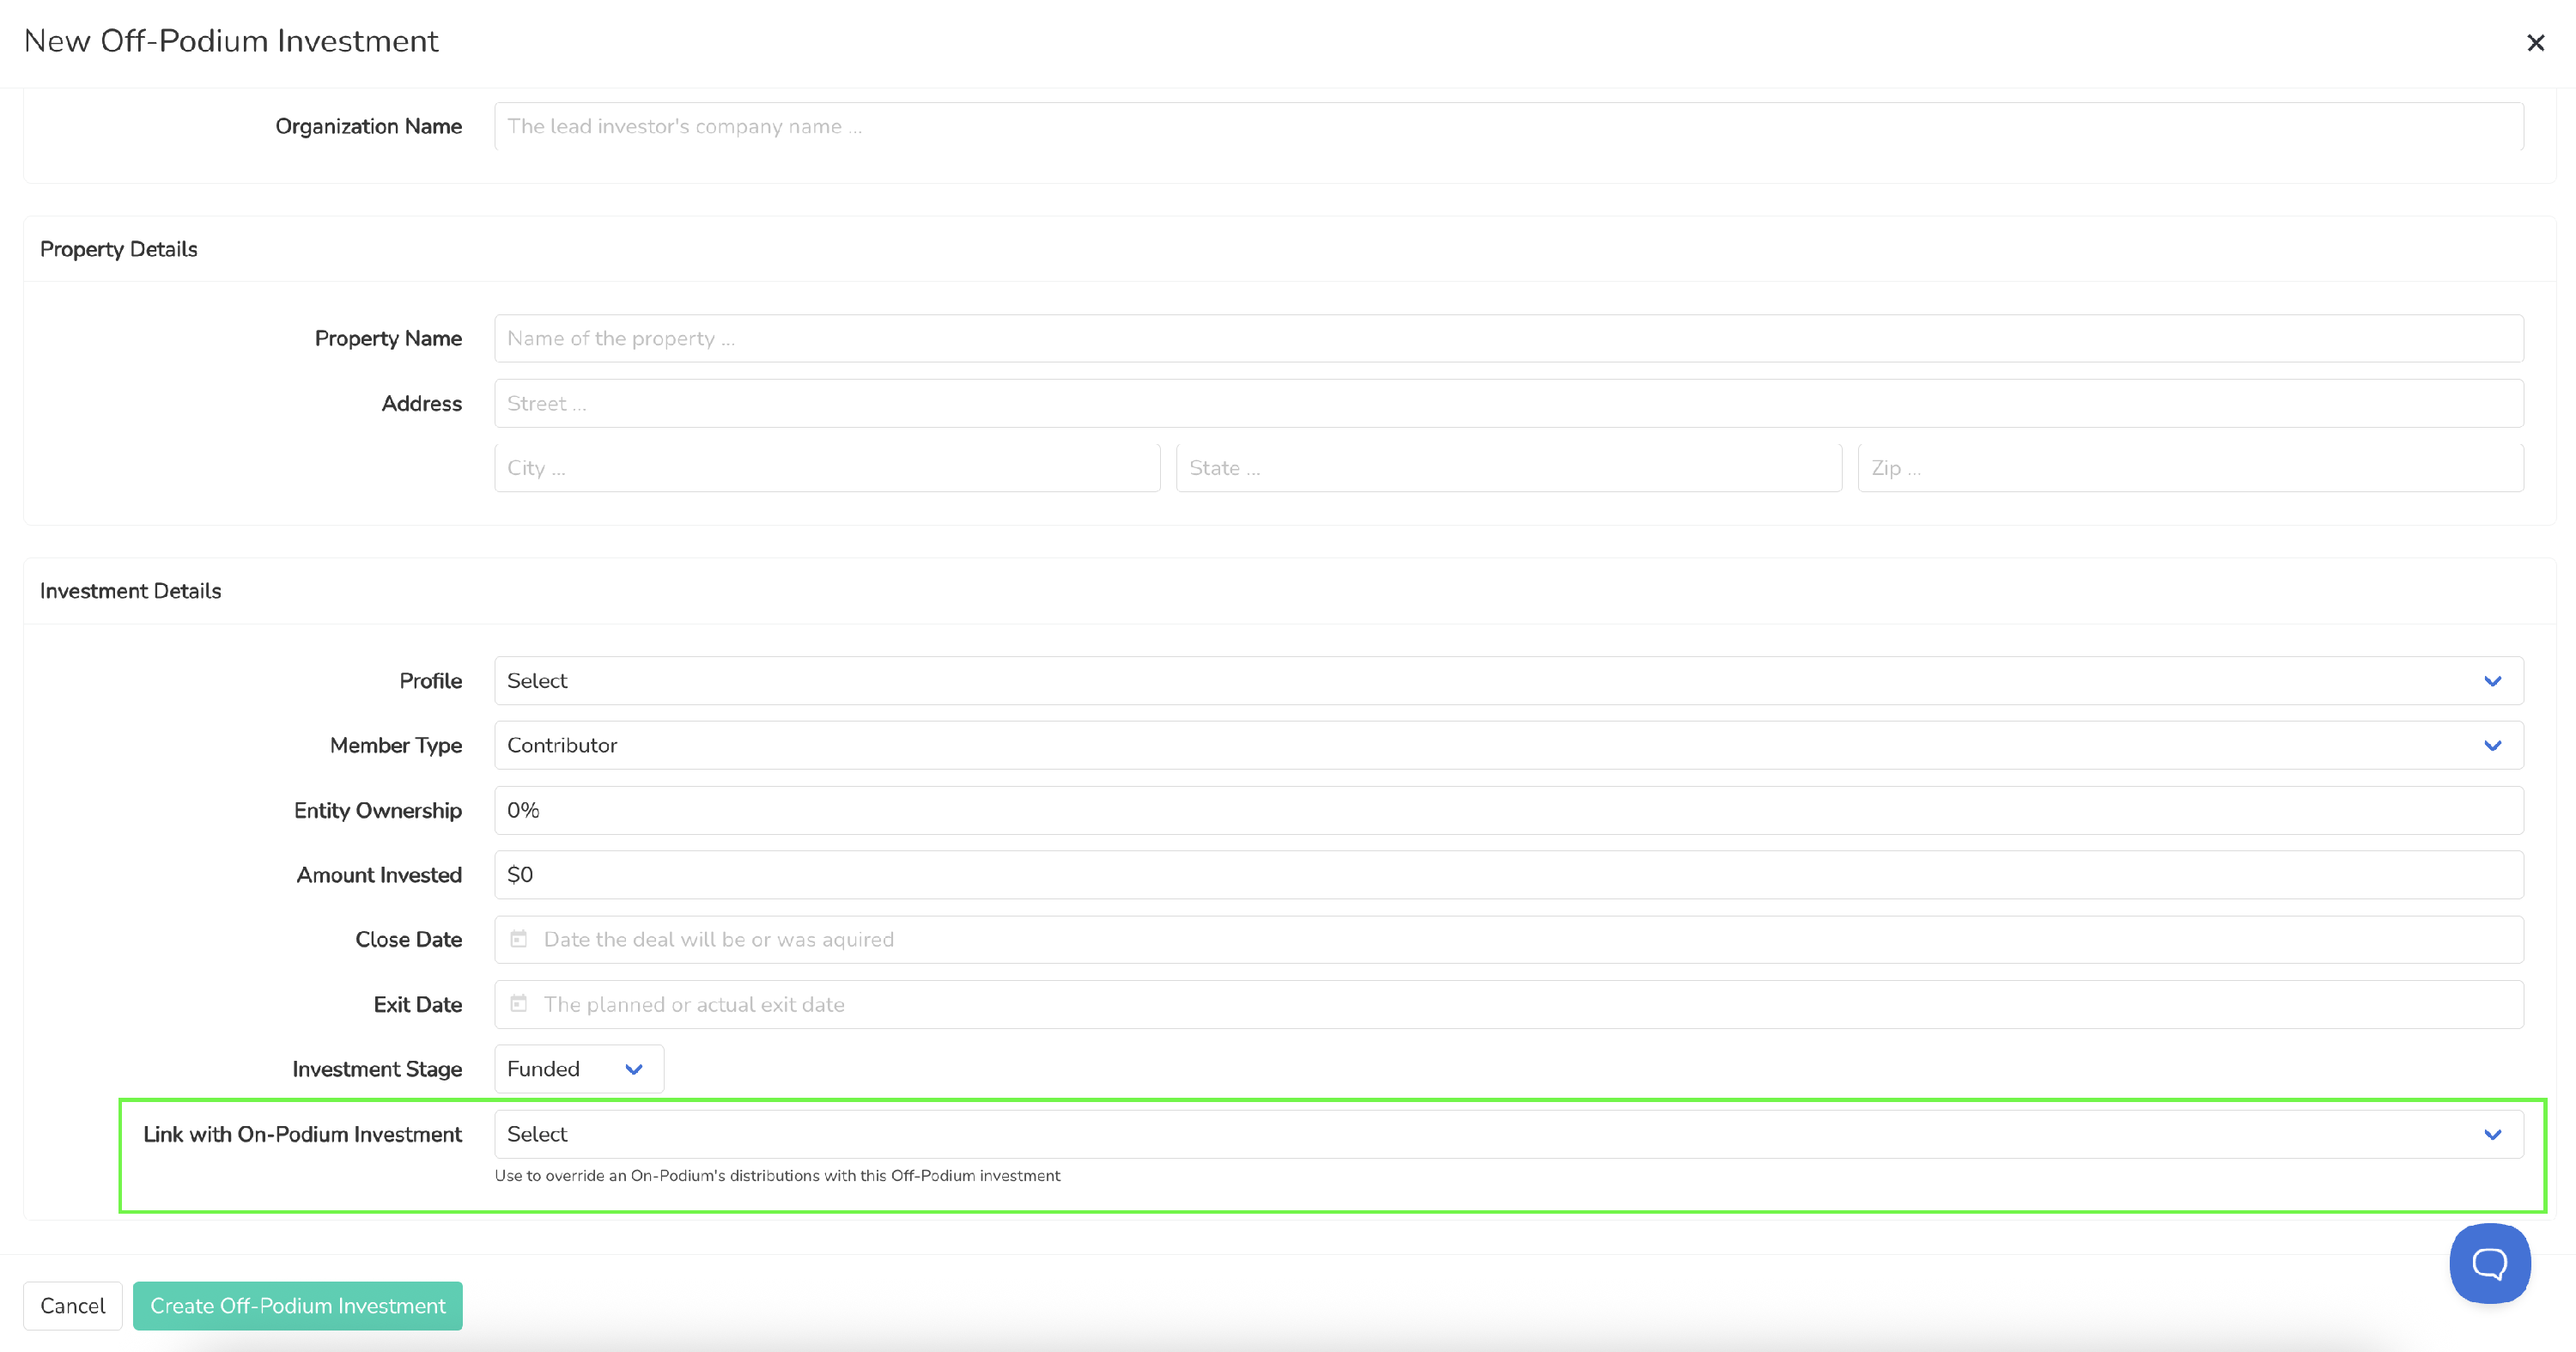2576x1352 pixels.
Task: Open the Funded investment stage dropdown
Action: point(560,1069)
